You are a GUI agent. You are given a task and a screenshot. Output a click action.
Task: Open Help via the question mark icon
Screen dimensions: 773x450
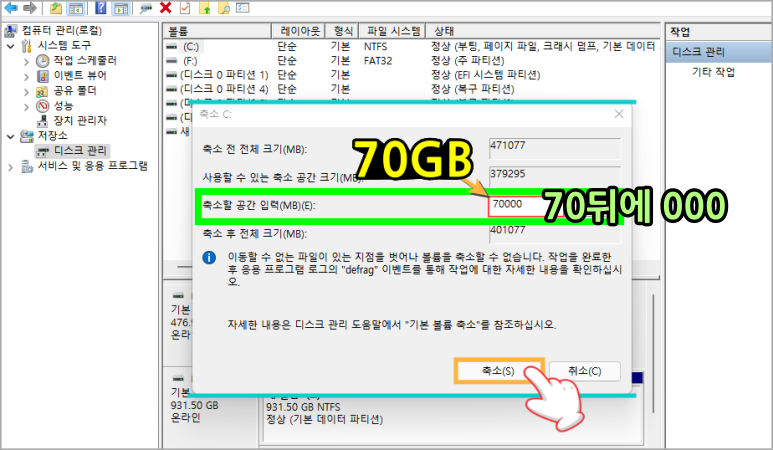[x=101, y=7]
